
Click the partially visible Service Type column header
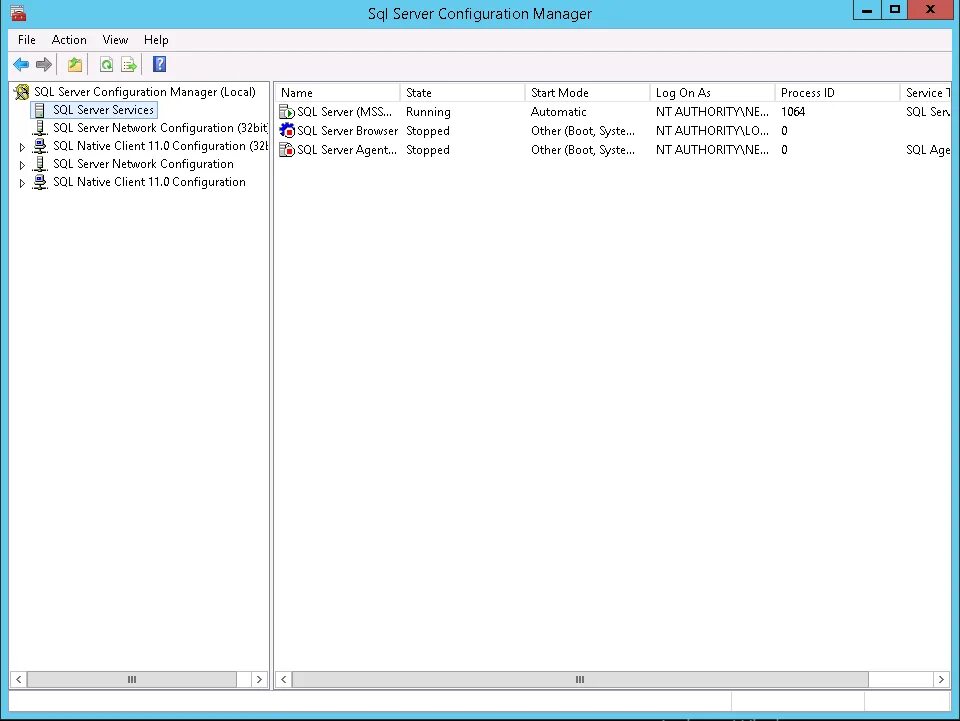(x=925, y=92)
